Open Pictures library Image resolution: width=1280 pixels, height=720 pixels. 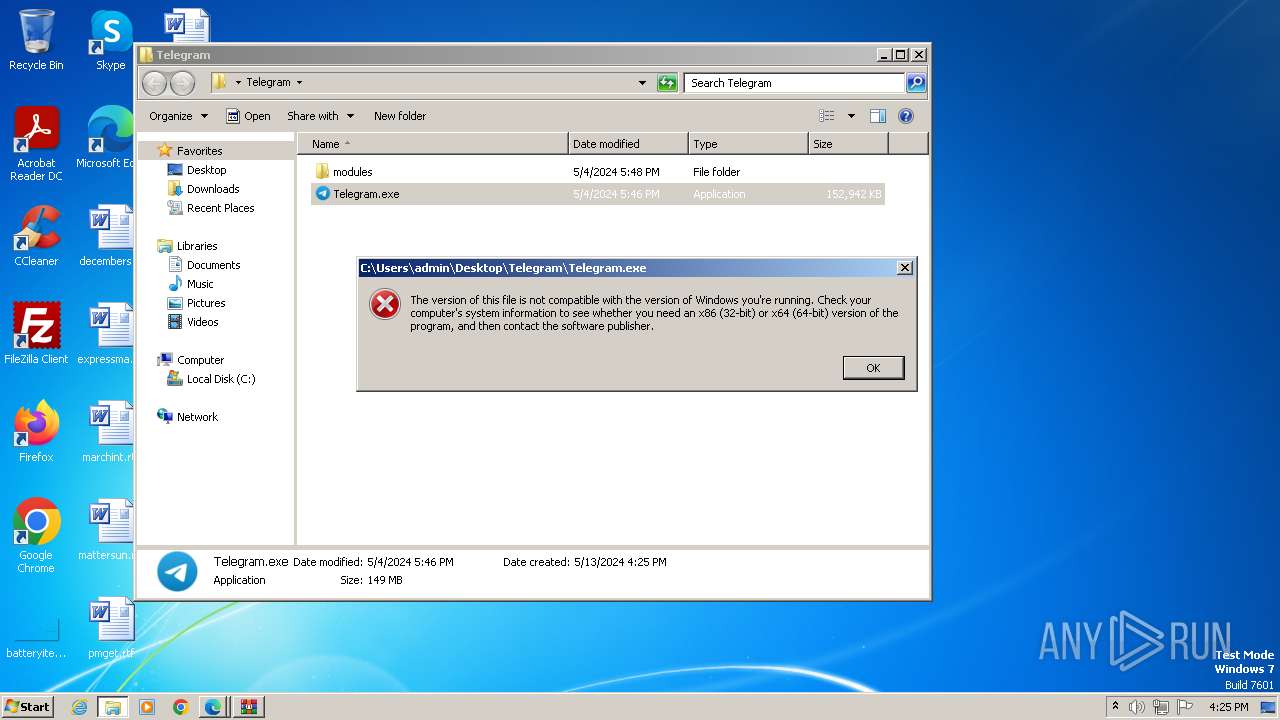point(206,303)
